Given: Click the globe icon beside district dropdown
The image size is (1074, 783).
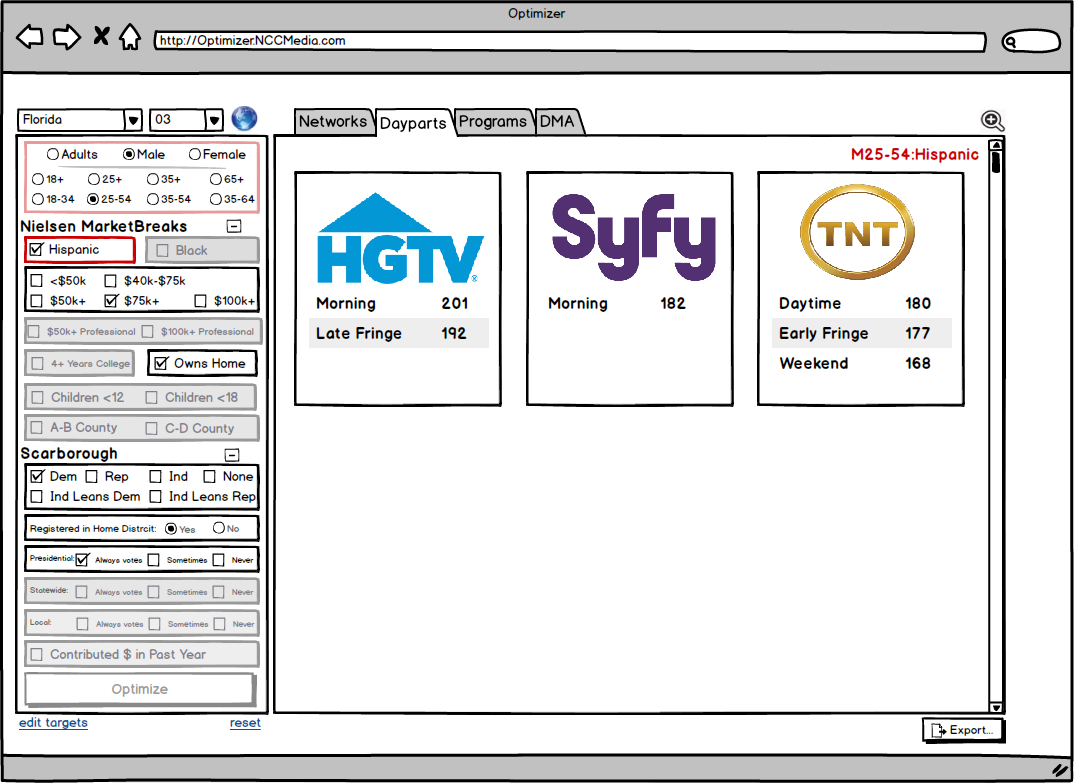Looking at the screenshot, I should (244, 119).
